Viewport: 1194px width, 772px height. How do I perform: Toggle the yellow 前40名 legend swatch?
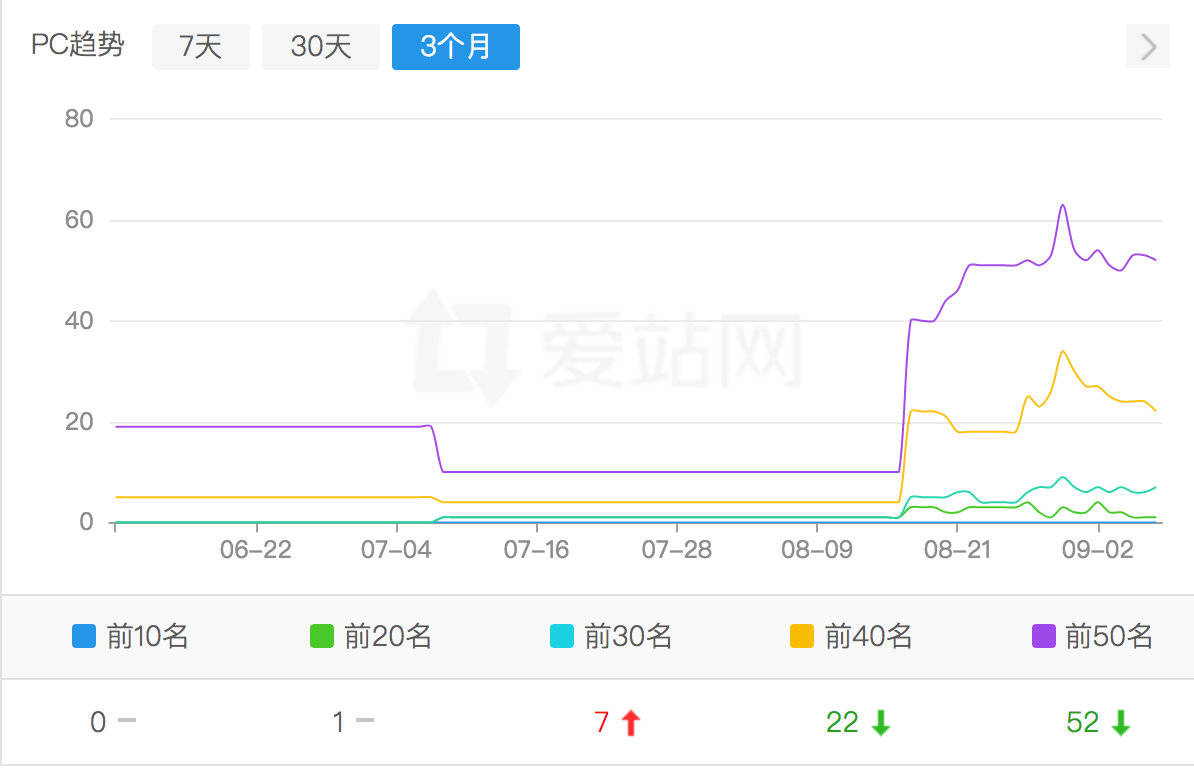point(802,636)
